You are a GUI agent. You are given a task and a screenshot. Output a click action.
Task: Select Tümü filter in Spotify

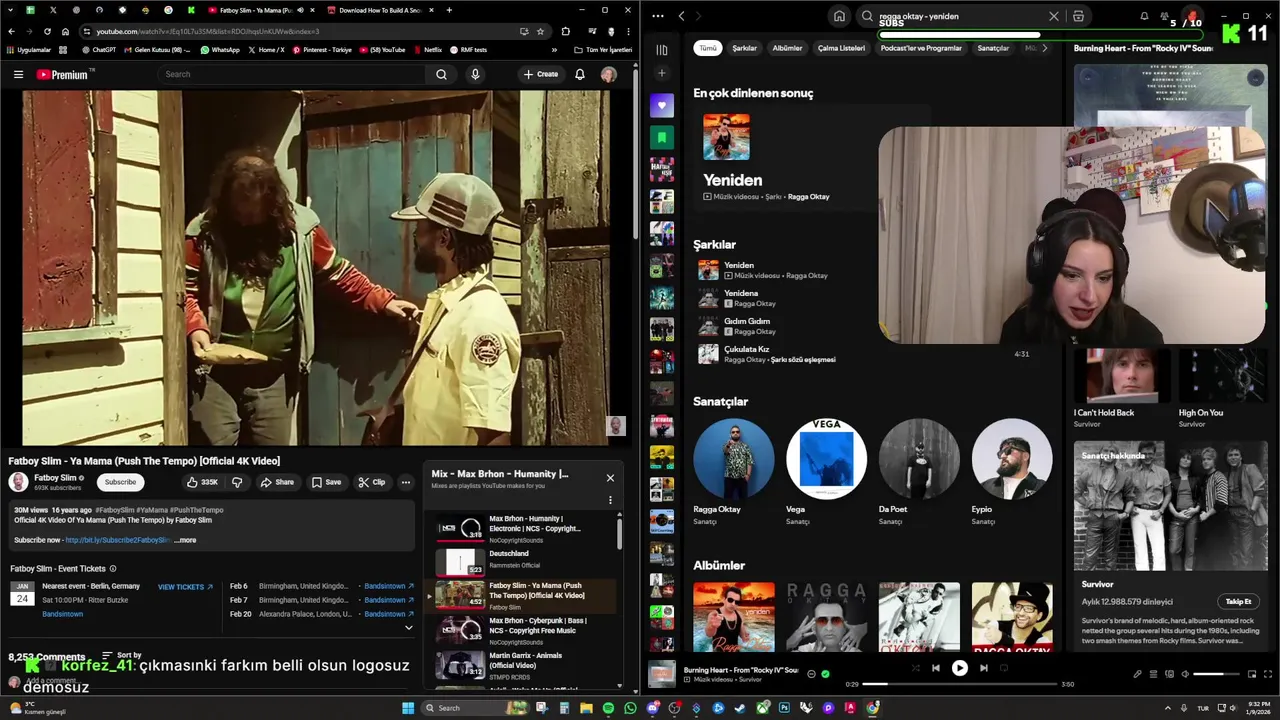tap(708, 48)
